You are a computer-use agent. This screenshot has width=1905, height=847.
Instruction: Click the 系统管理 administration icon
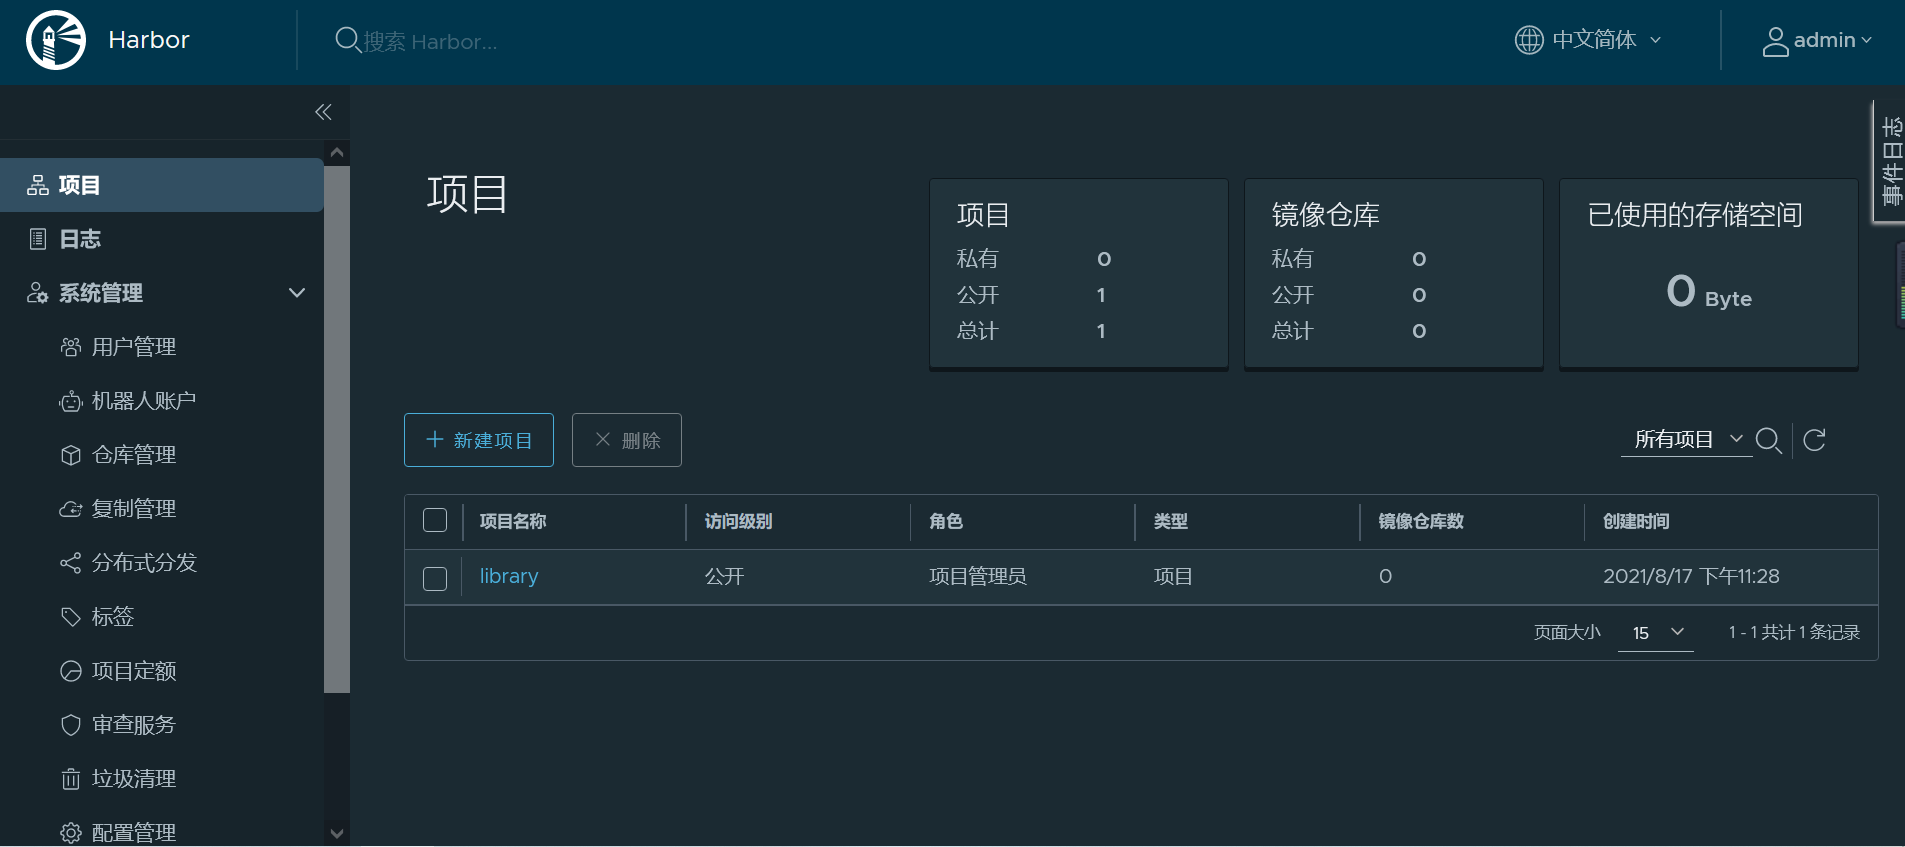point(38,293)
